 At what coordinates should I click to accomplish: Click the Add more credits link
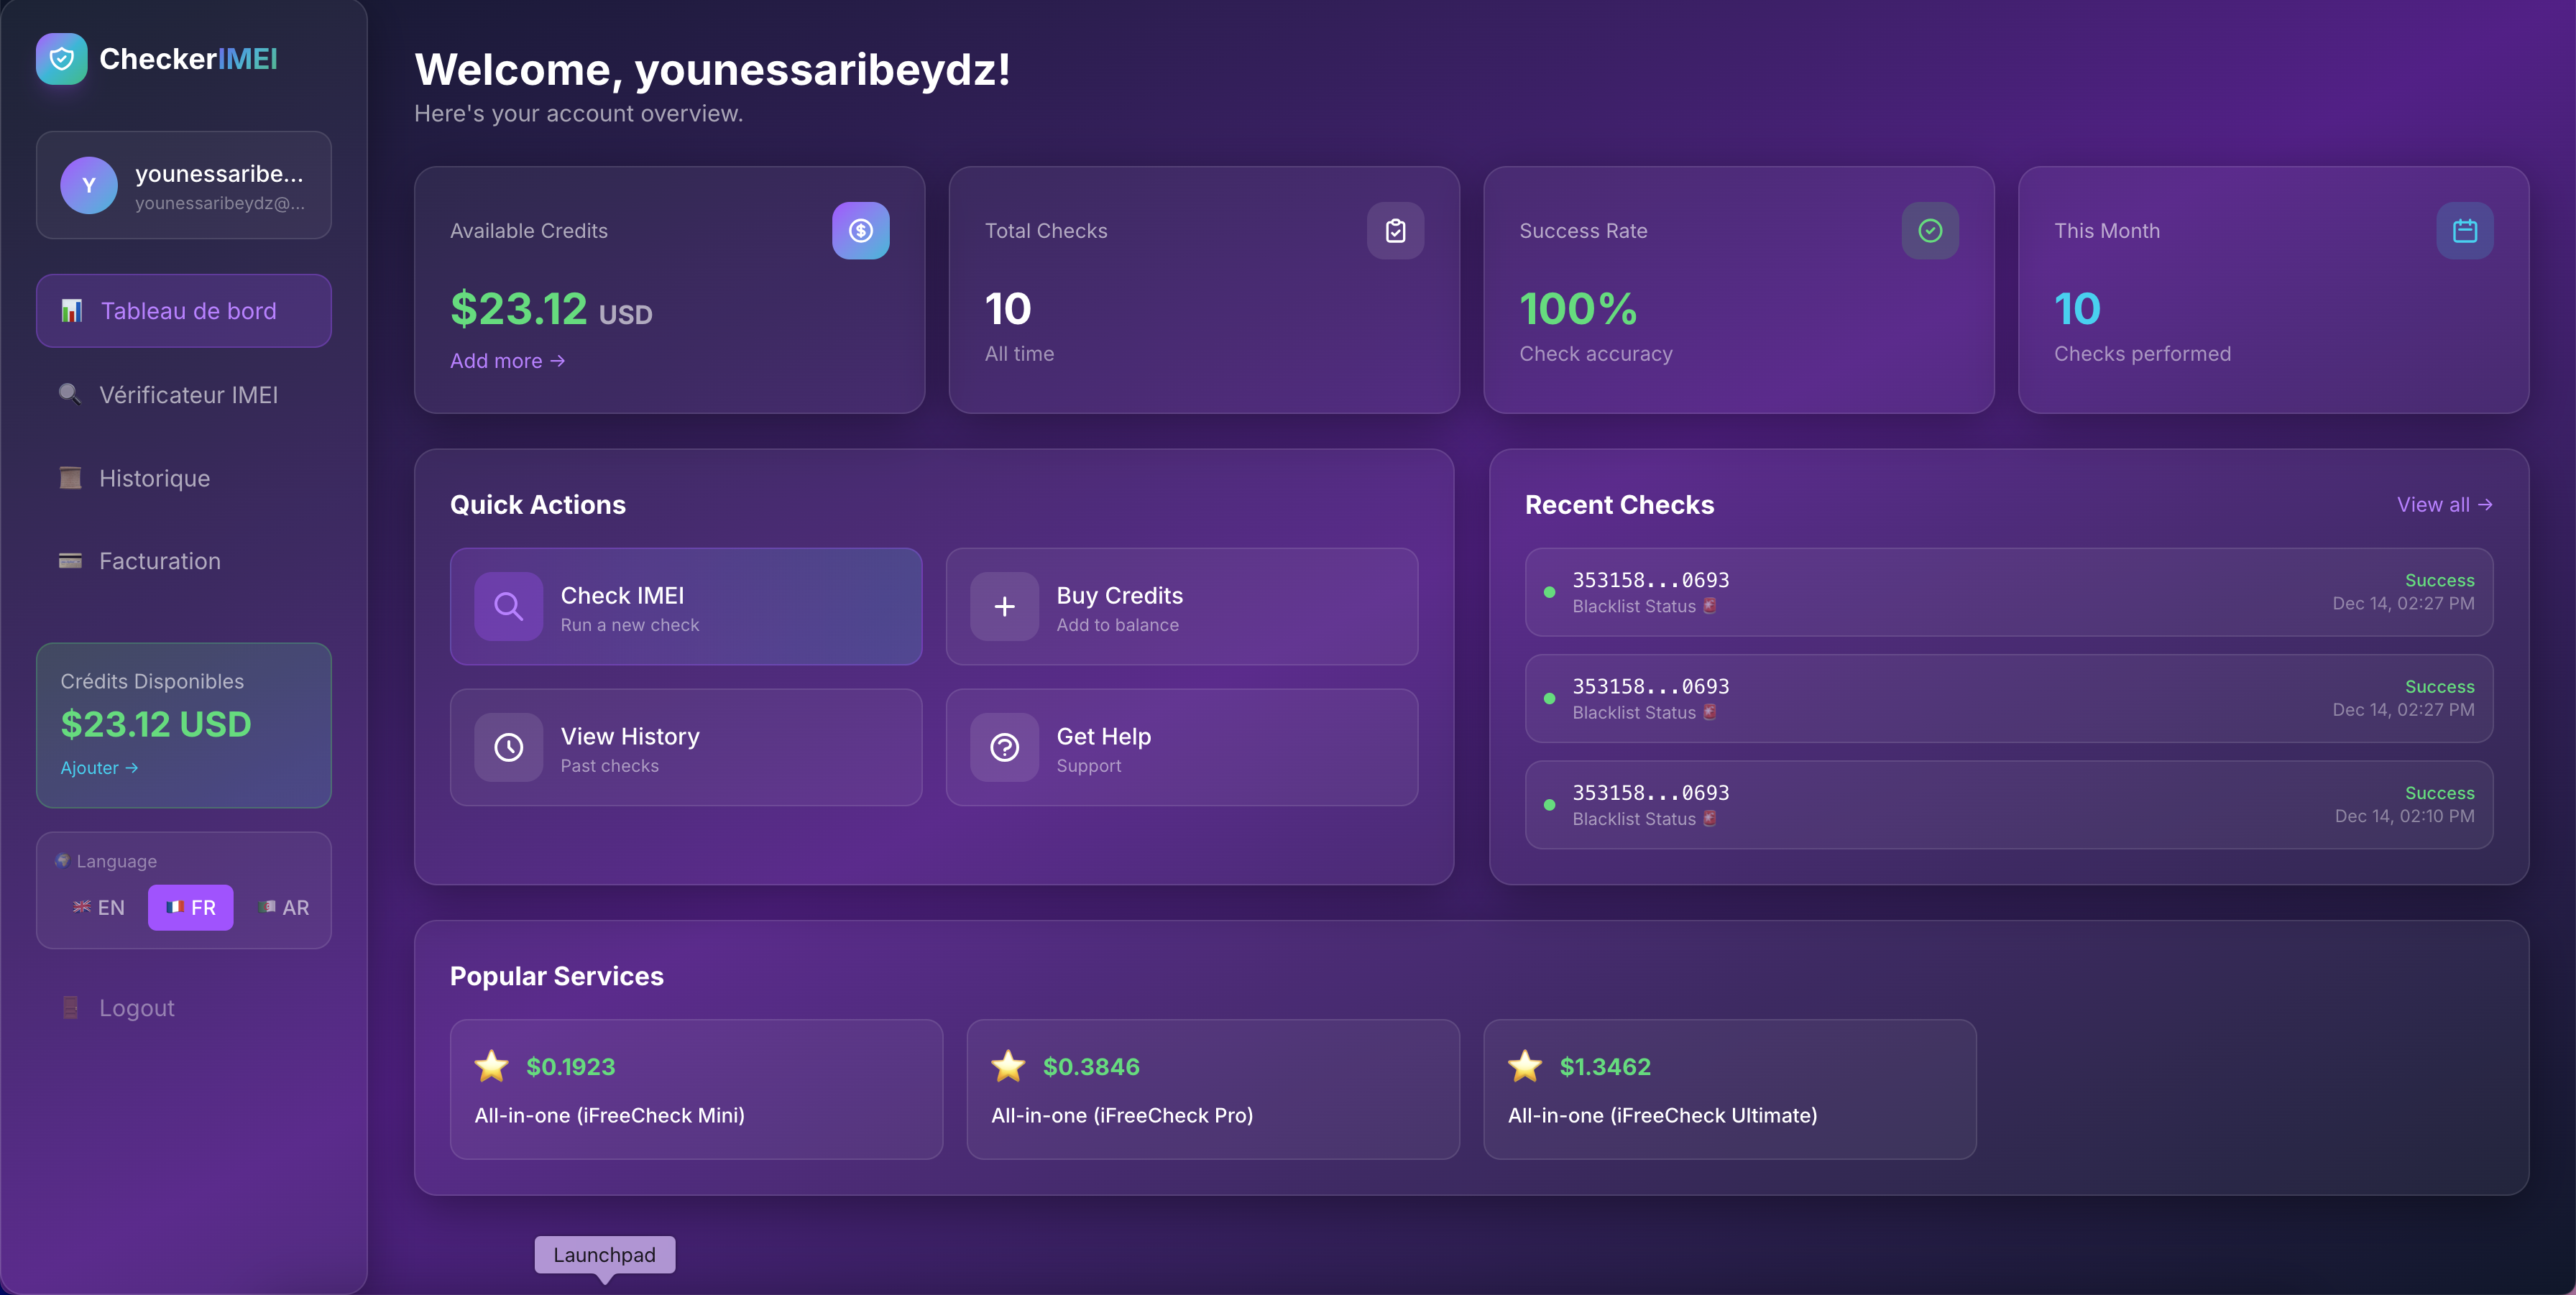(x=507, y=361)
